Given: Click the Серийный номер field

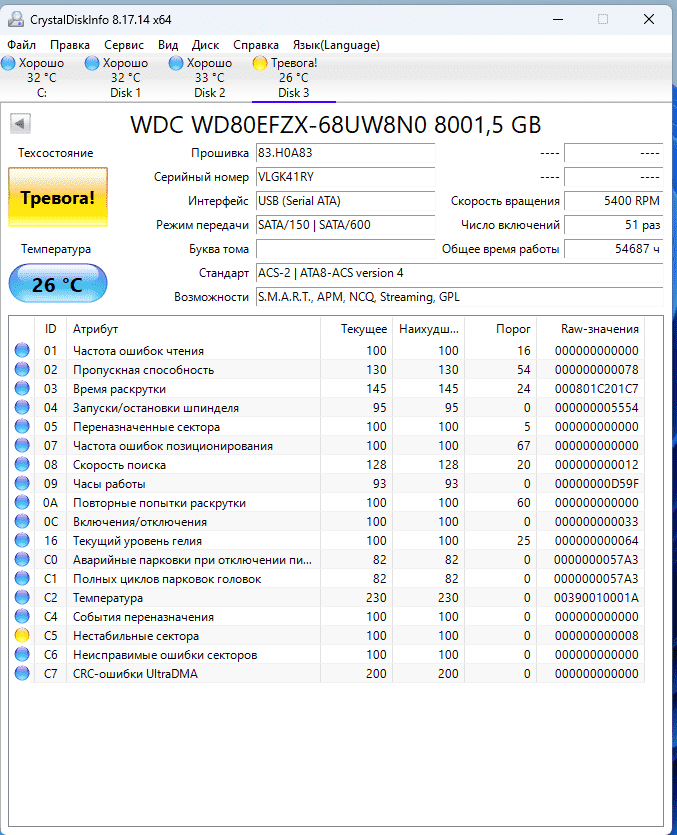Looking at the screenshot, I should pyautogui.click(x=345, y=177).
